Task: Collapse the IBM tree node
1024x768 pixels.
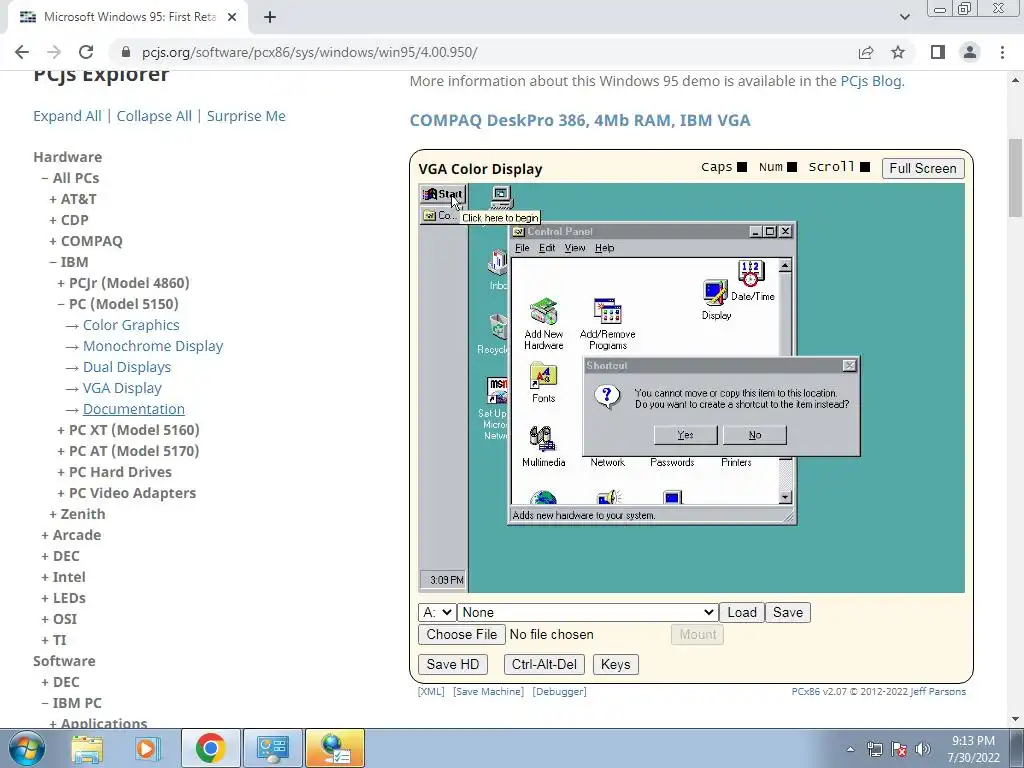Action: [x=69, y=262]
